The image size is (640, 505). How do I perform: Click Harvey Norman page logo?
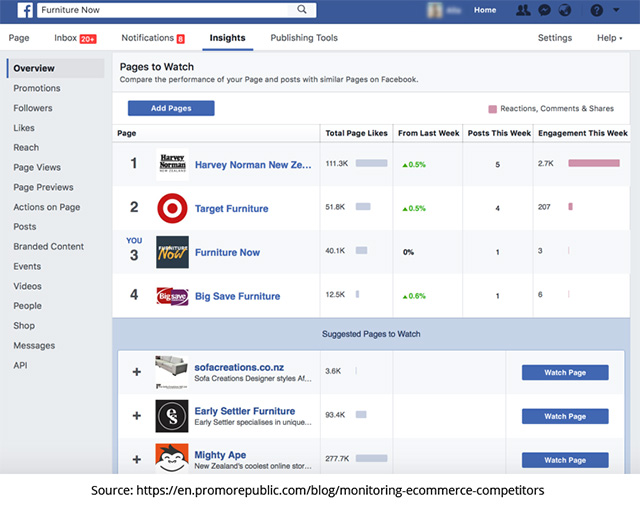(x=172, y=164)
